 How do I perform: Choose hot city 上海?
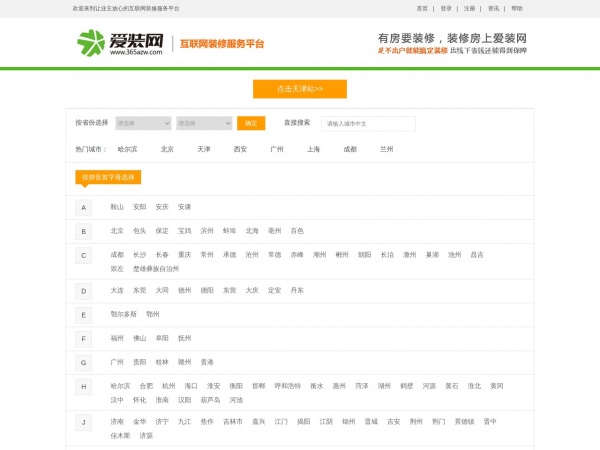tap(314, 149)
